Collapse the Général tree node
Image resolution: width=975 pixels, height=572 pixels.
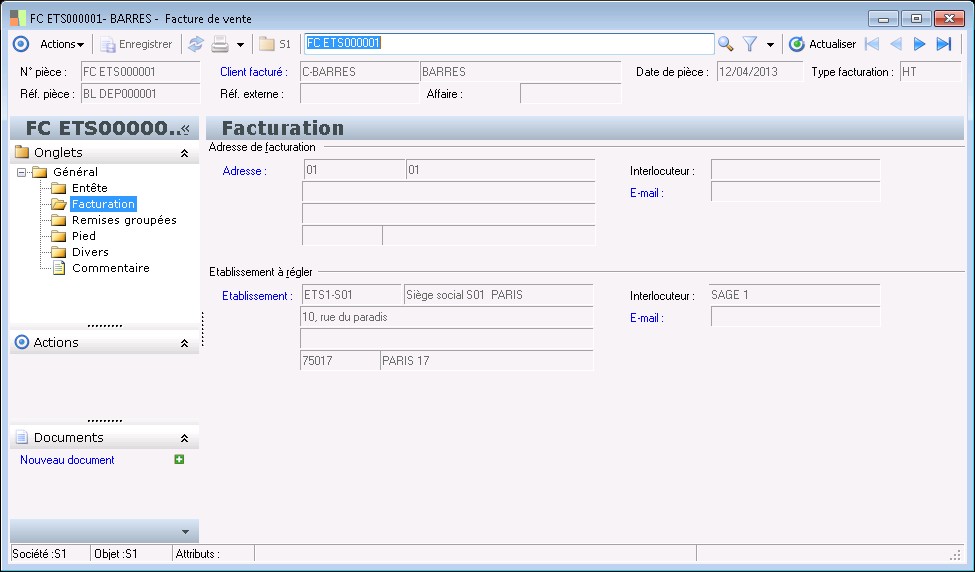(22, 172)
